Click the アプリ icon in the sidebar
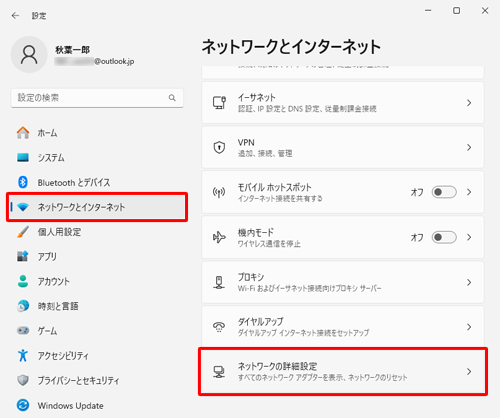This screenshot has height=418, width=500. click(23, 256)
